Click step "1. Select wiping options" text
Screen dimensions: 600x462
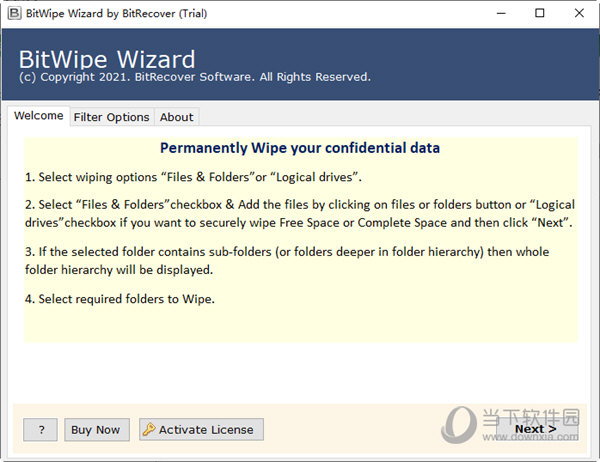pos(193,177)
